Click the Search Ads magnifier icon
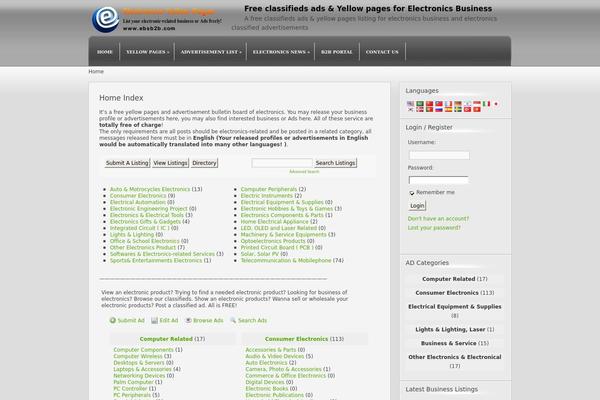Screen dimensions: 600x400 click(x=233, y=320)
